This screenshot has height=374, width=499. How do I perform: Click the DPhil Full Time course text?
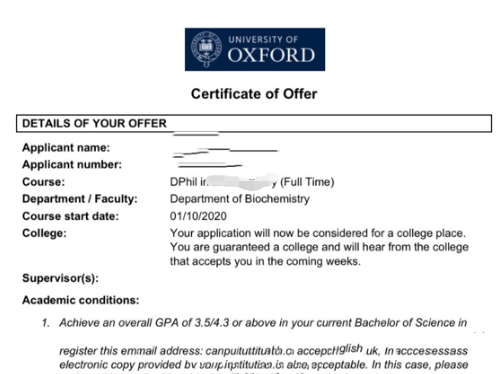(x=252, y=182)
